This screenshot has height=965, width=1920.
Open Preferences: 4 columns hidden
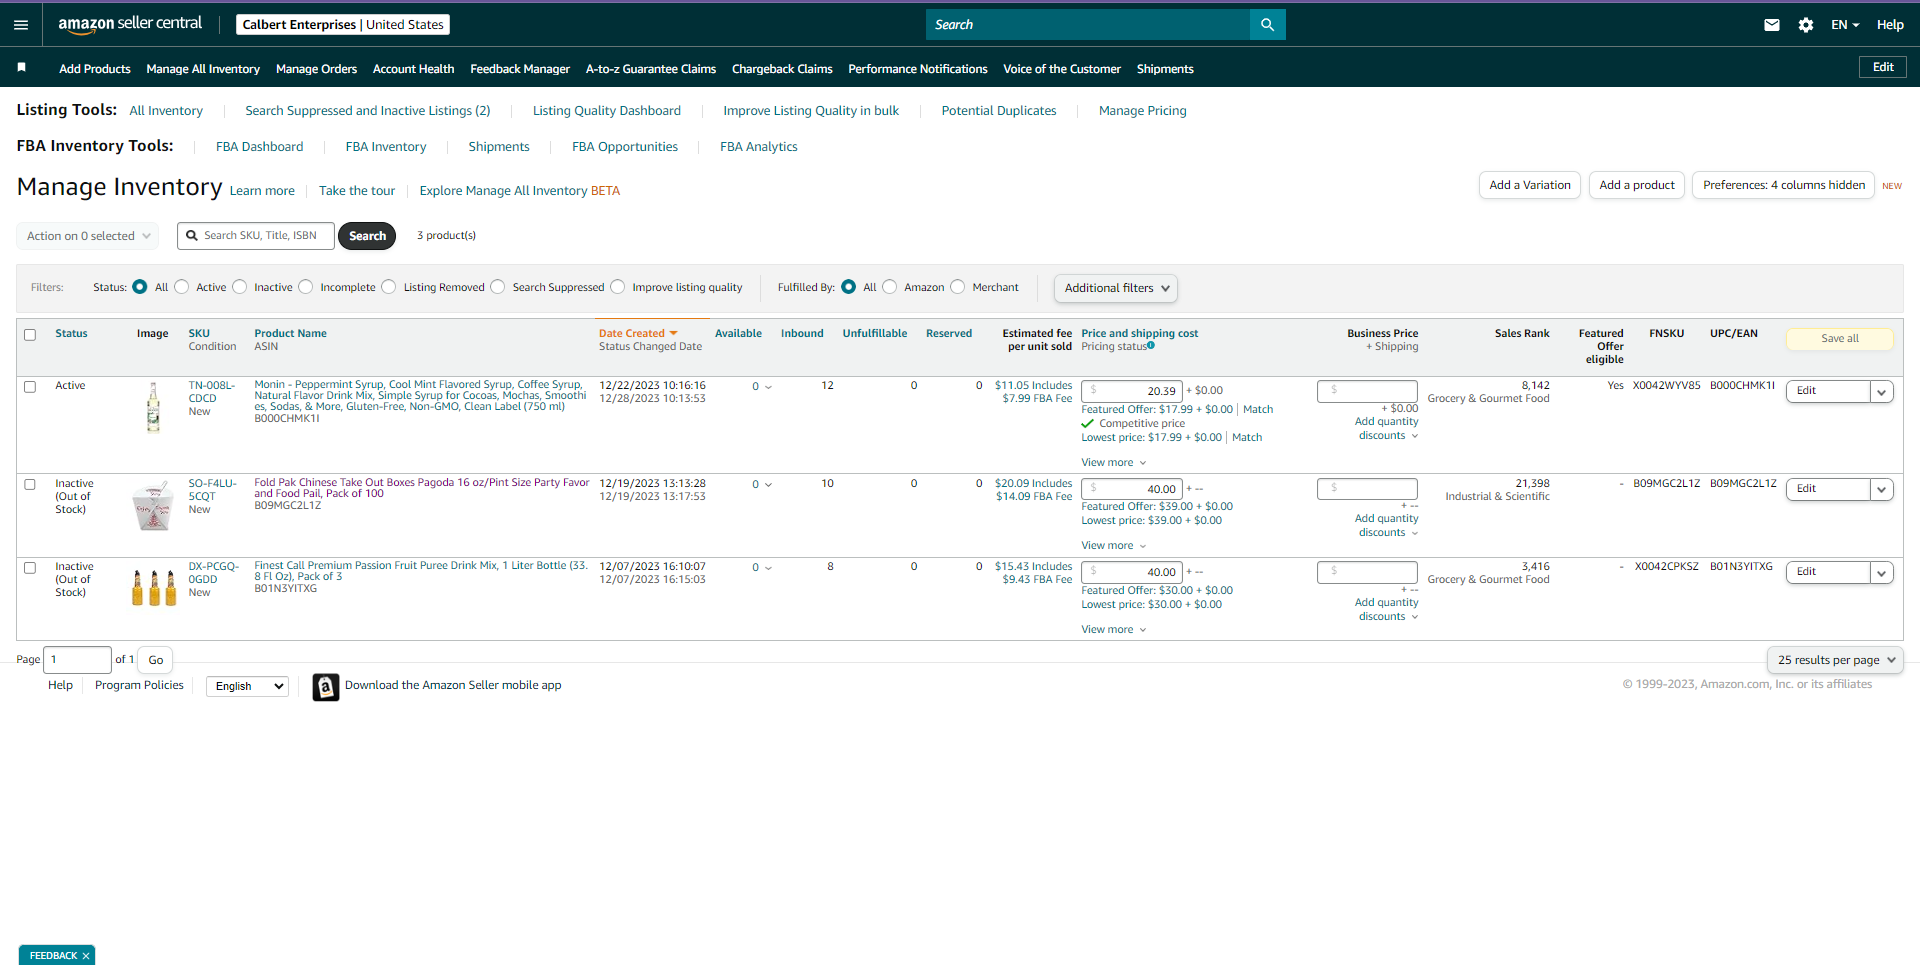1784,185
